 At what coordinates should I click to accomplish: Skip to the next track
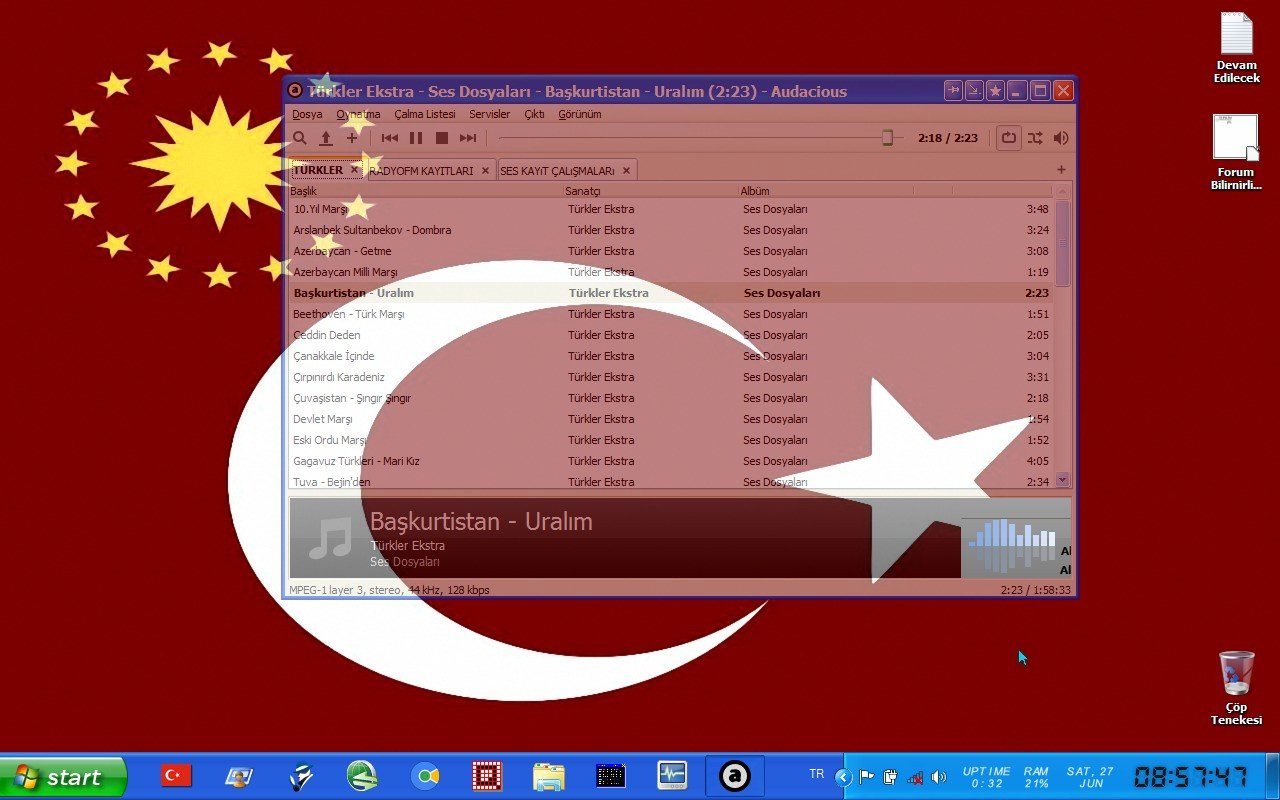(468, 138)
